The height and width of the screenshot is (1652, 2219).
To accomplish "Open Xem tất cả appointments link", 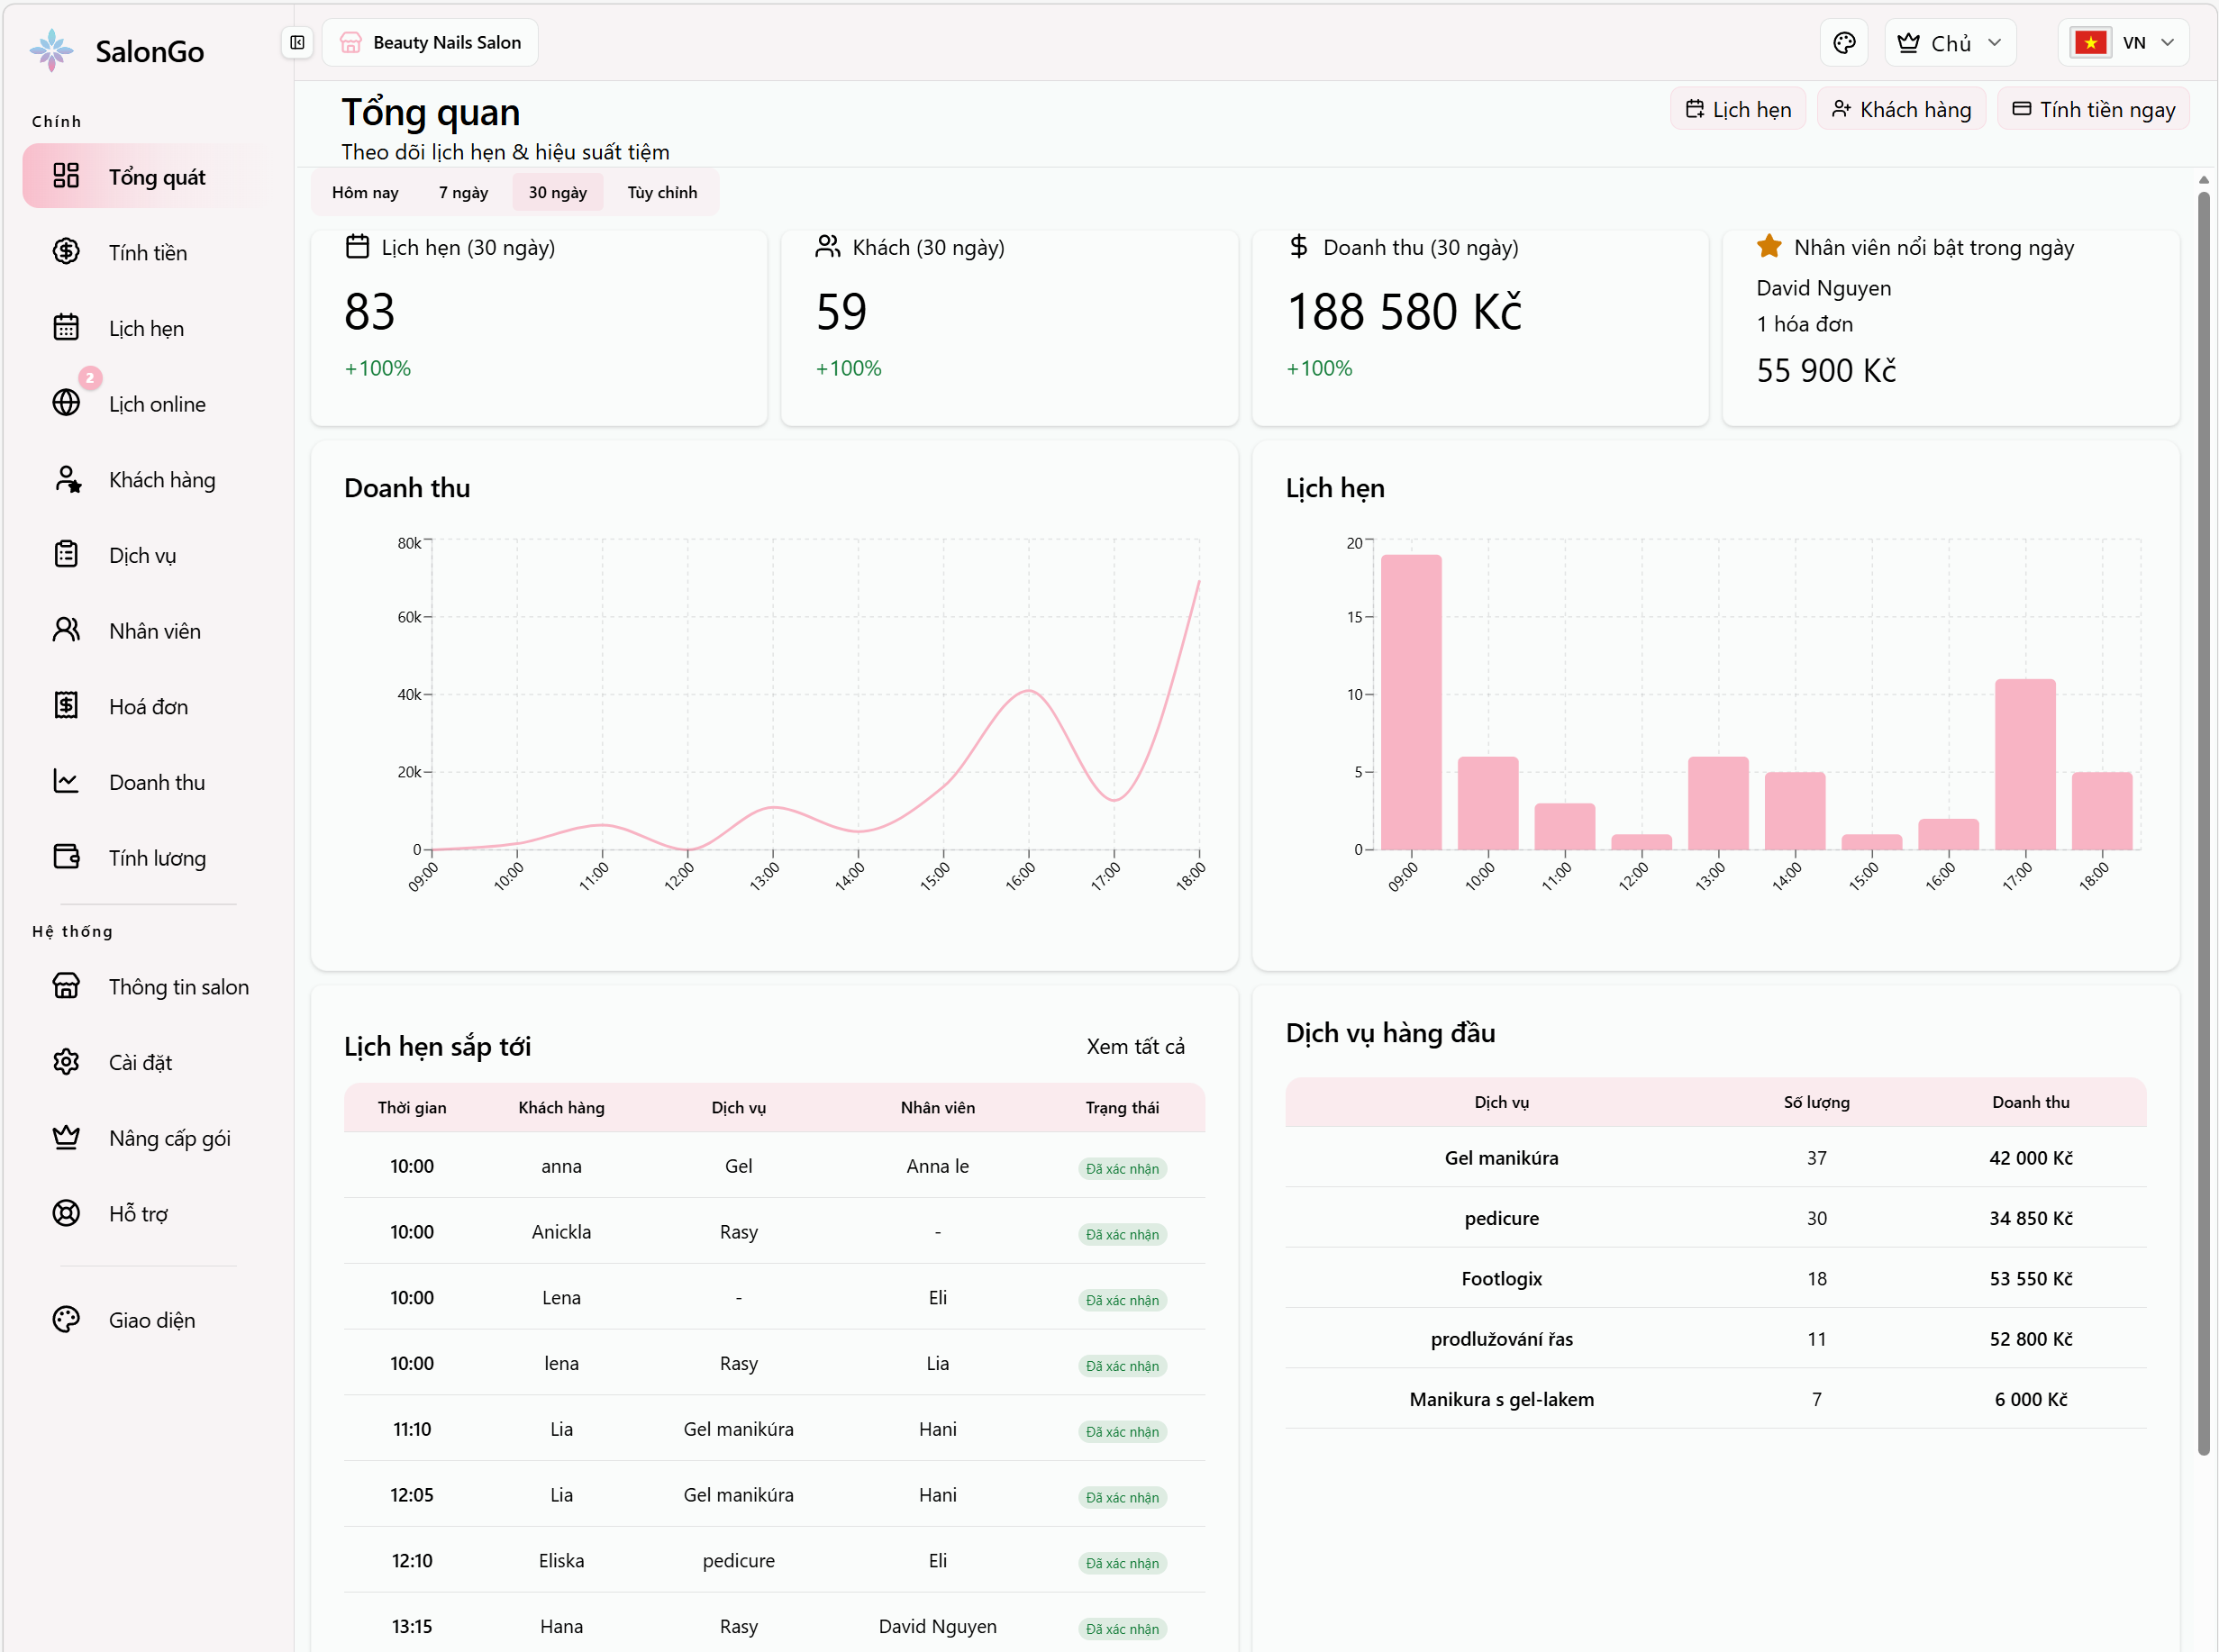I will pyautogui.click(x=1135, y=1045).
